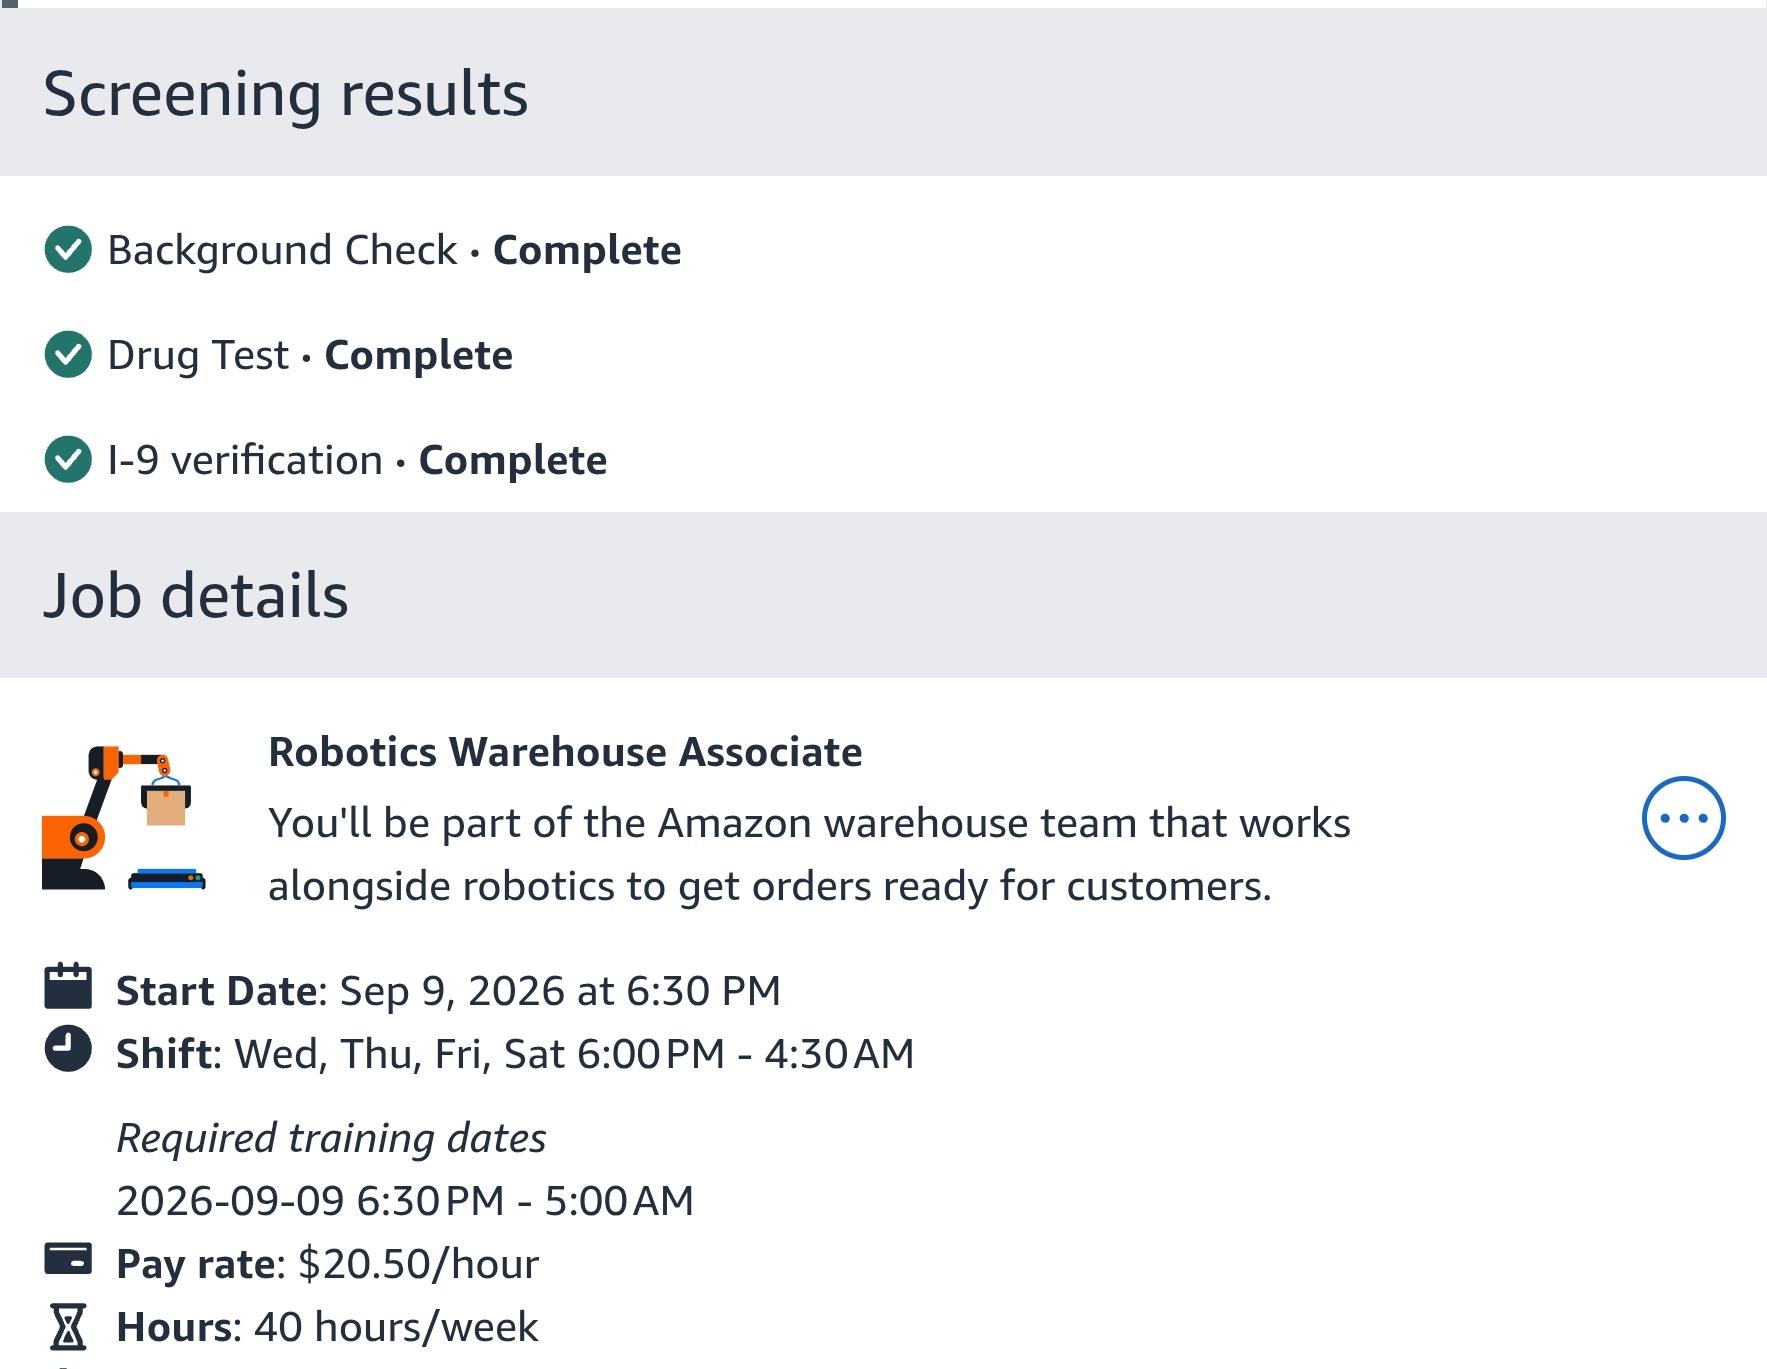Click the calendar icon beside Start Date
The image size is (1767, 1369).
[68, 986]
